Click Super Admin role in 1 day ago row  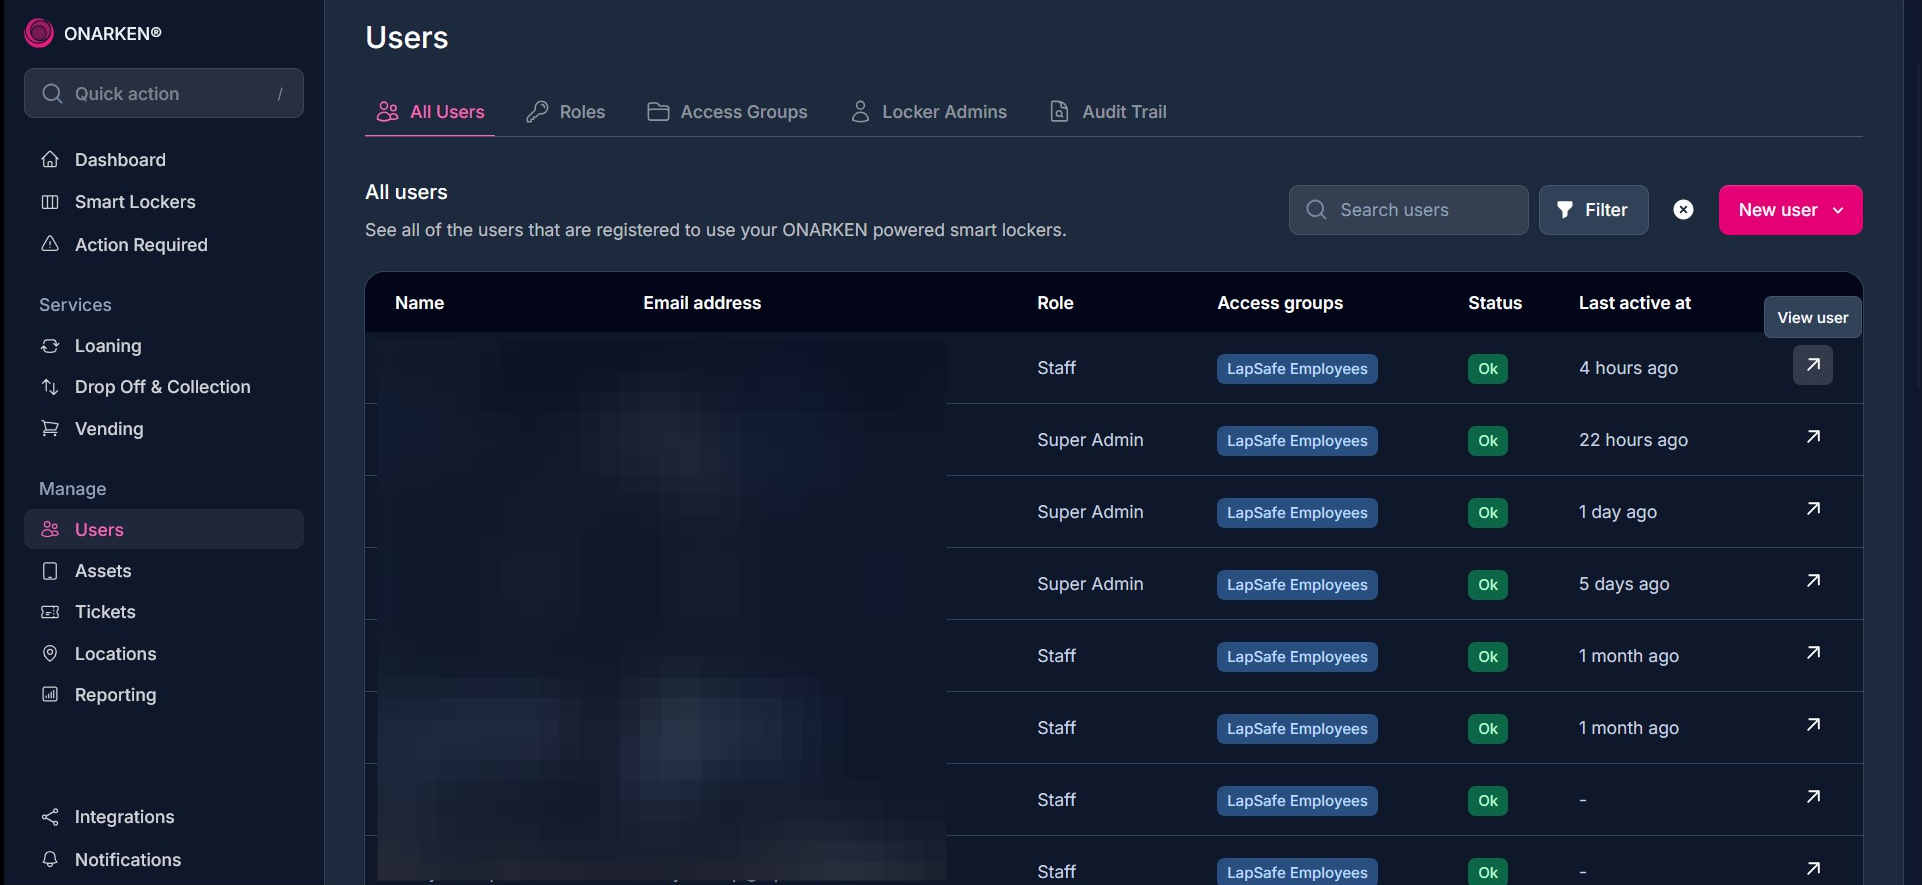pyautogui.click(x=1090, y=512)
